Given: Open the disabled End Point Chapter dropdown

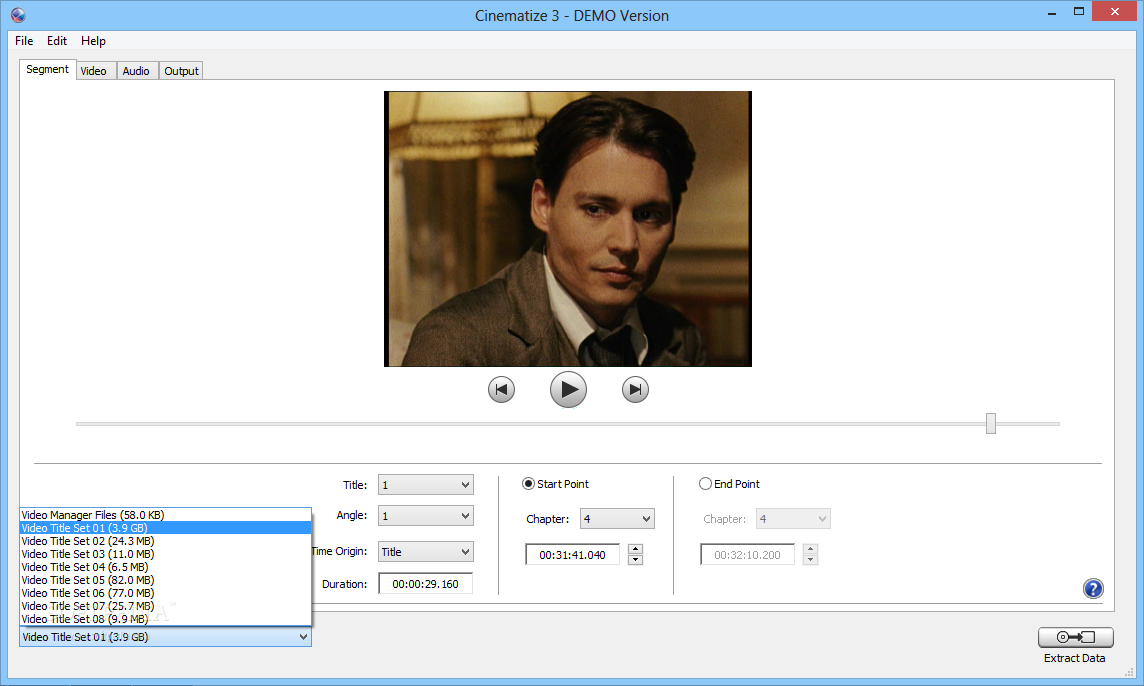Looking at the screenshot, I should pos(793,519).
